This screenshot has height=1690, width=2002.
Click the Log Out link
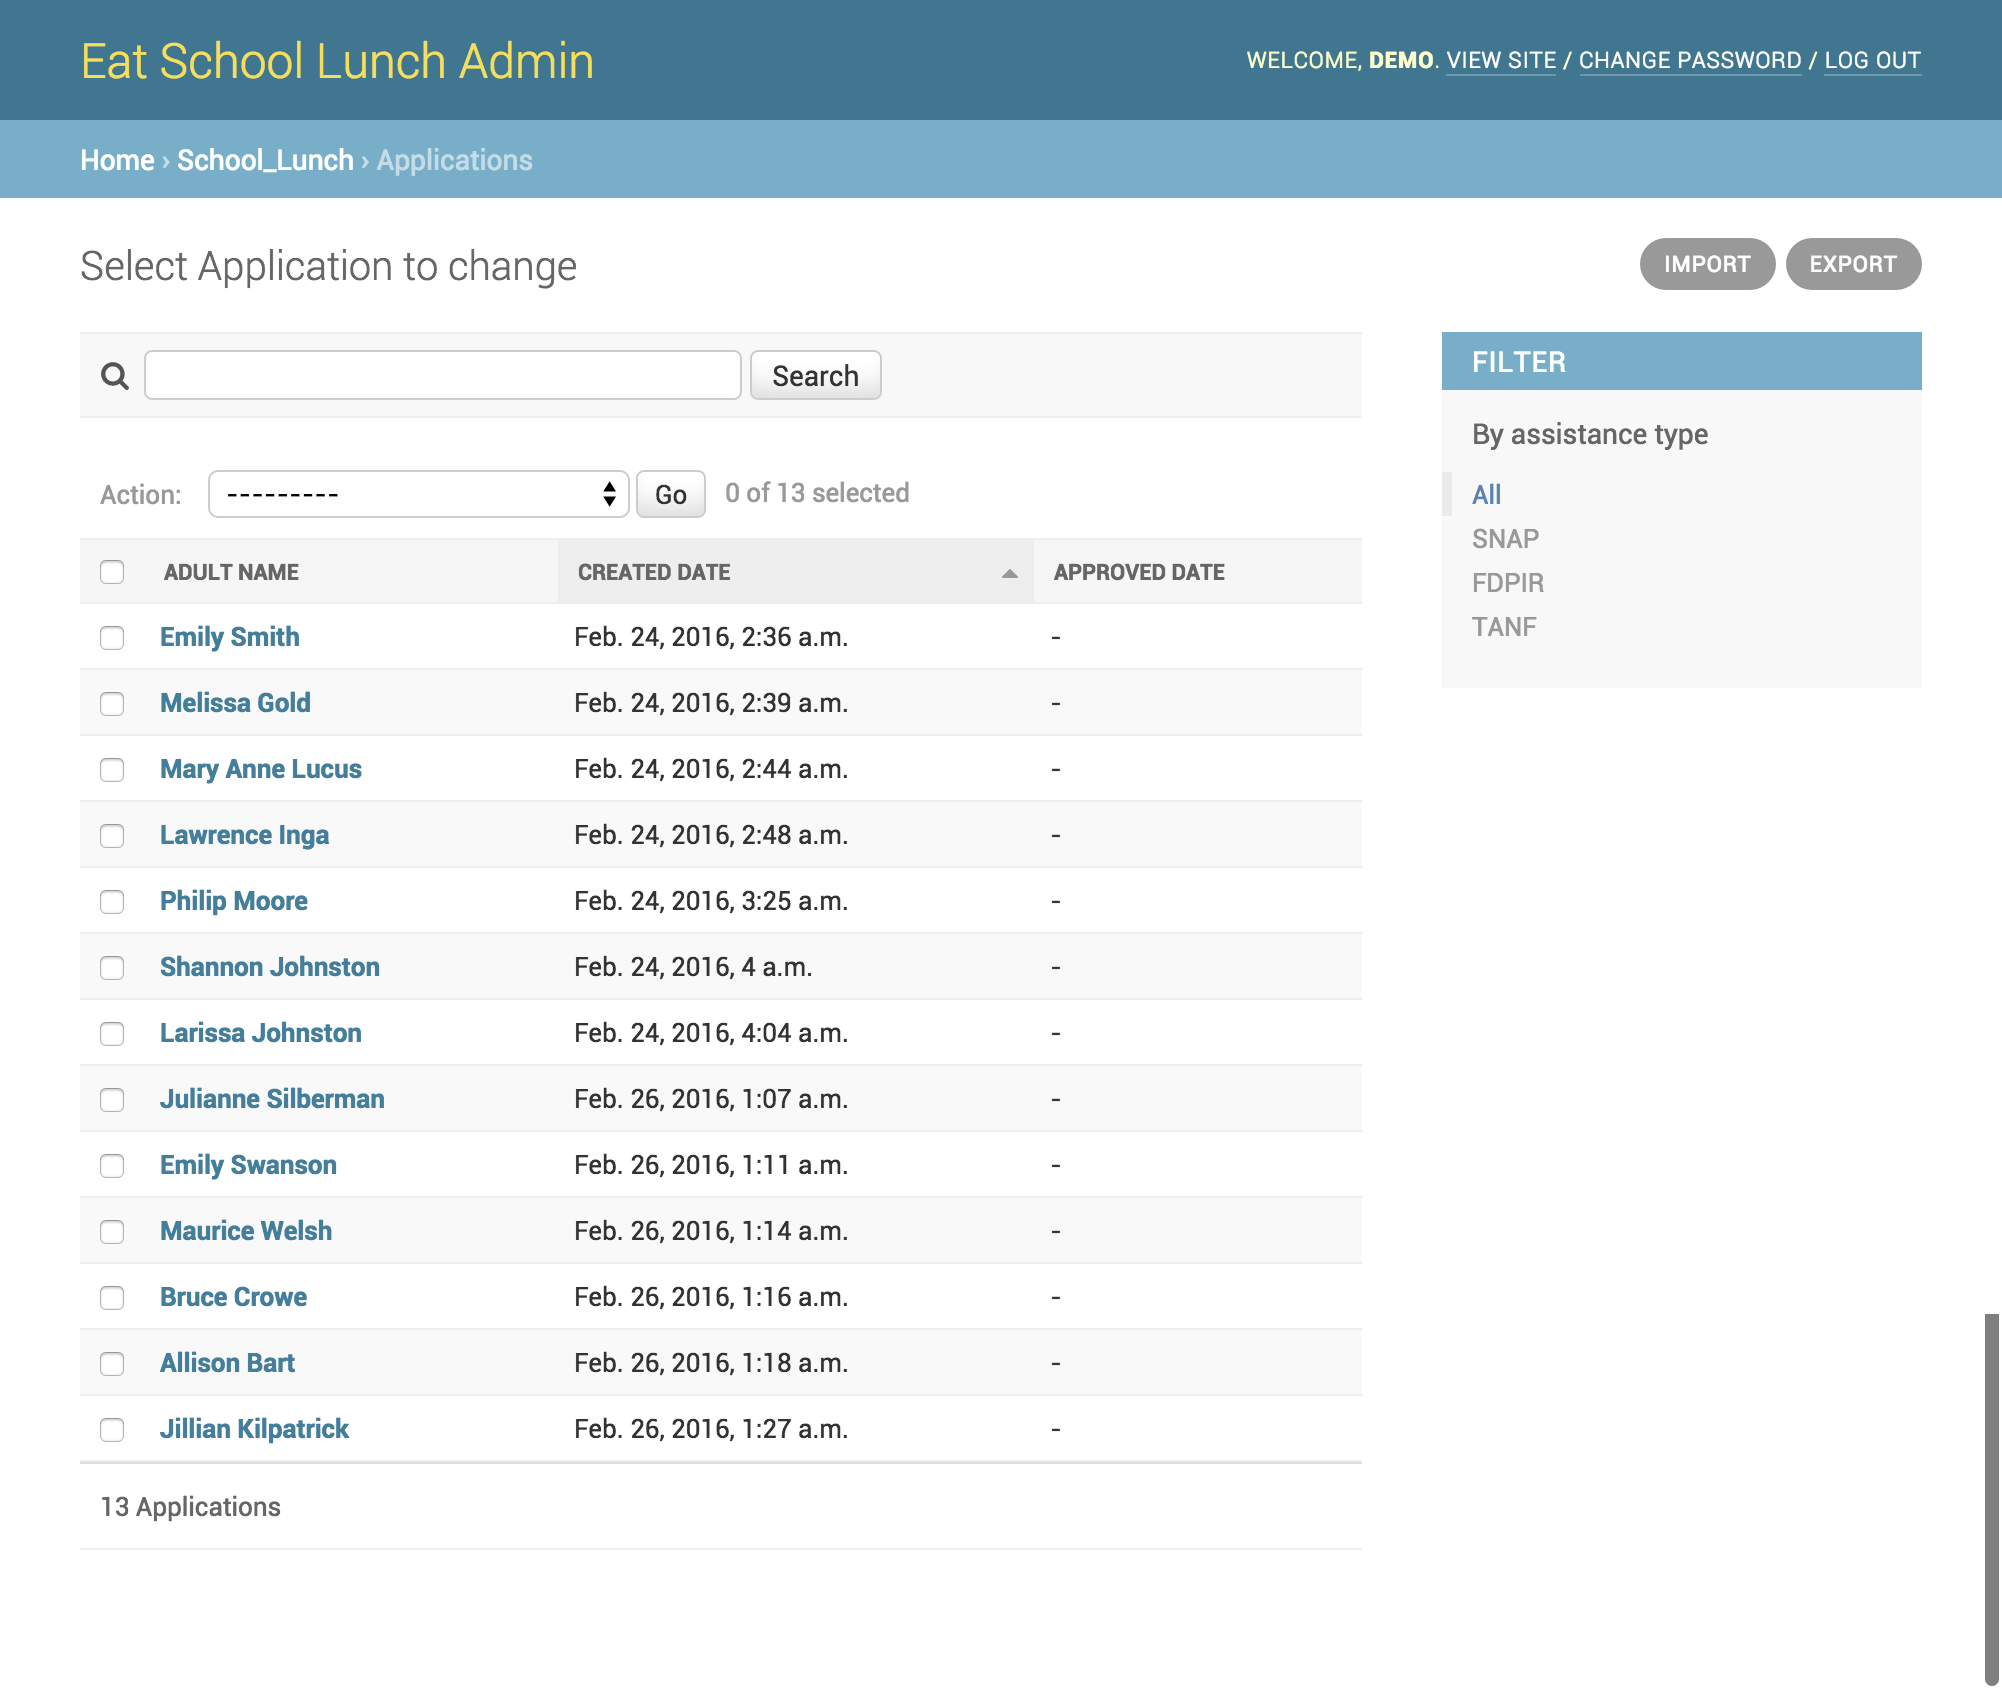[x=1871, y=60]
